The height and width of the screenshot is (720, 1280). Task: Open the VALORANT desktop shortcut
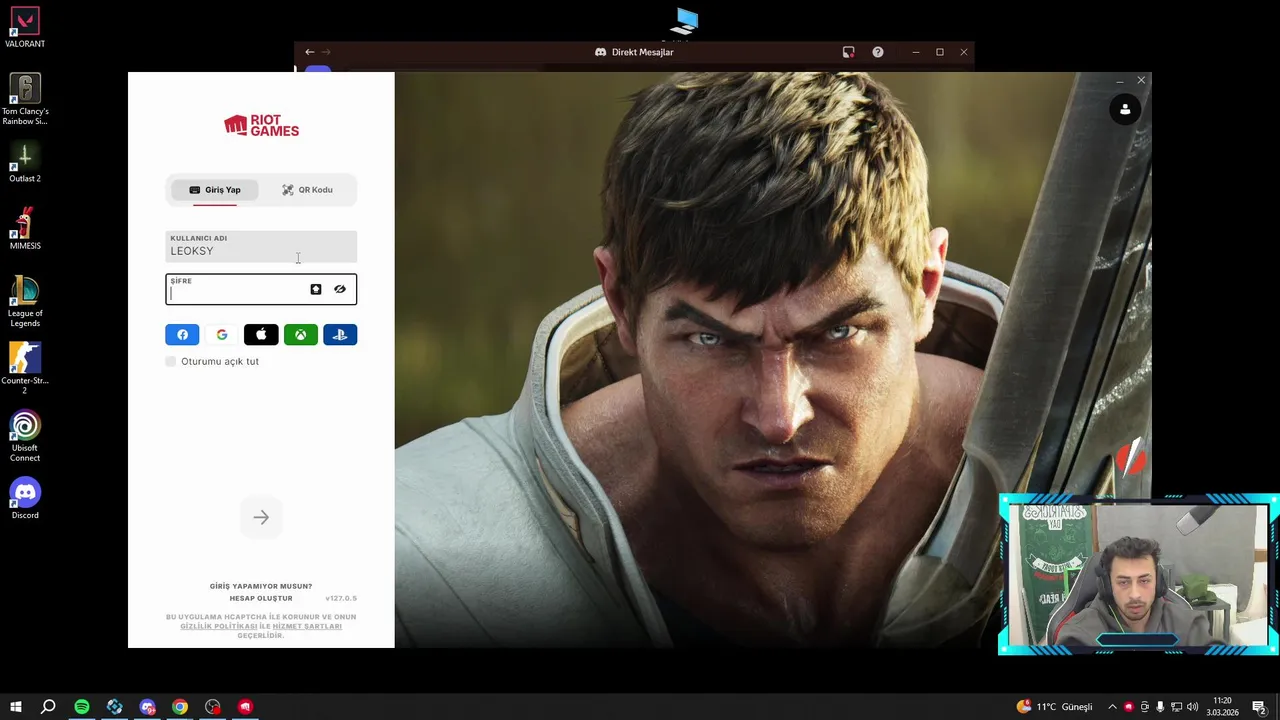[25, 28]
